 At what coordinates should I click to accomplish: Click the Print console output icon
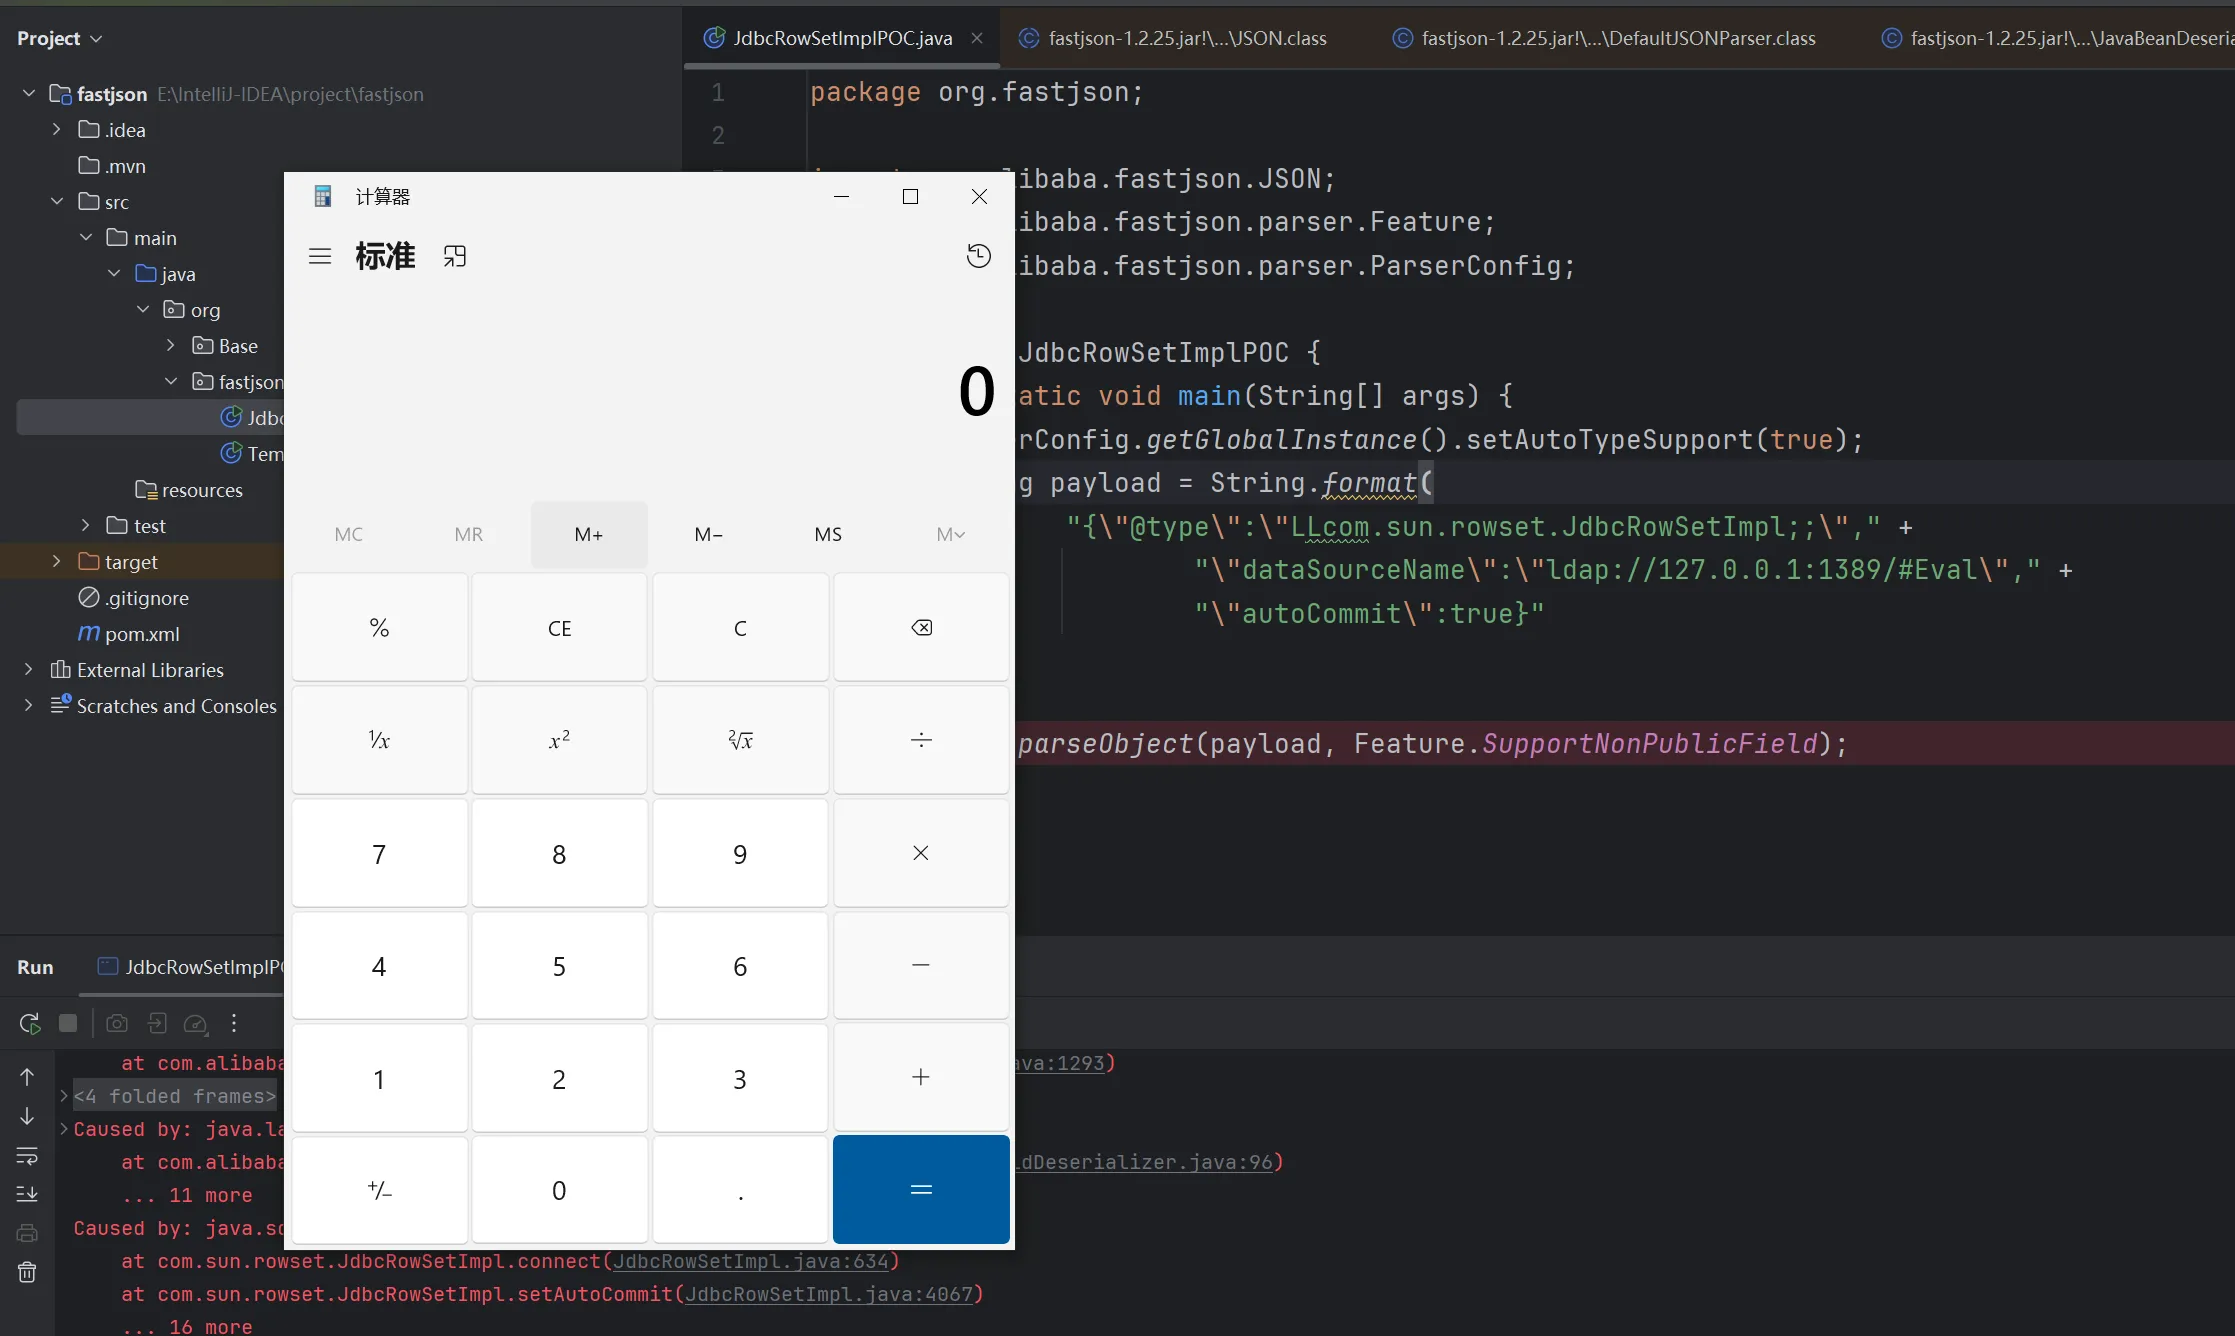click(27, 1233)
